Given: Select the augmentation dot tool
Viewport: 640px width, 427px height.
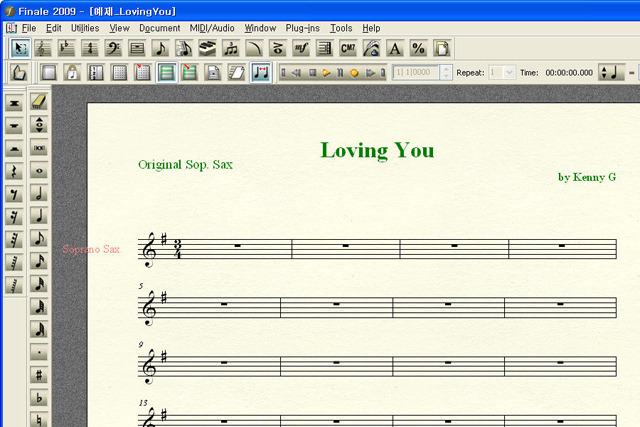Looking at the screenshot, I should click(39, 352).
